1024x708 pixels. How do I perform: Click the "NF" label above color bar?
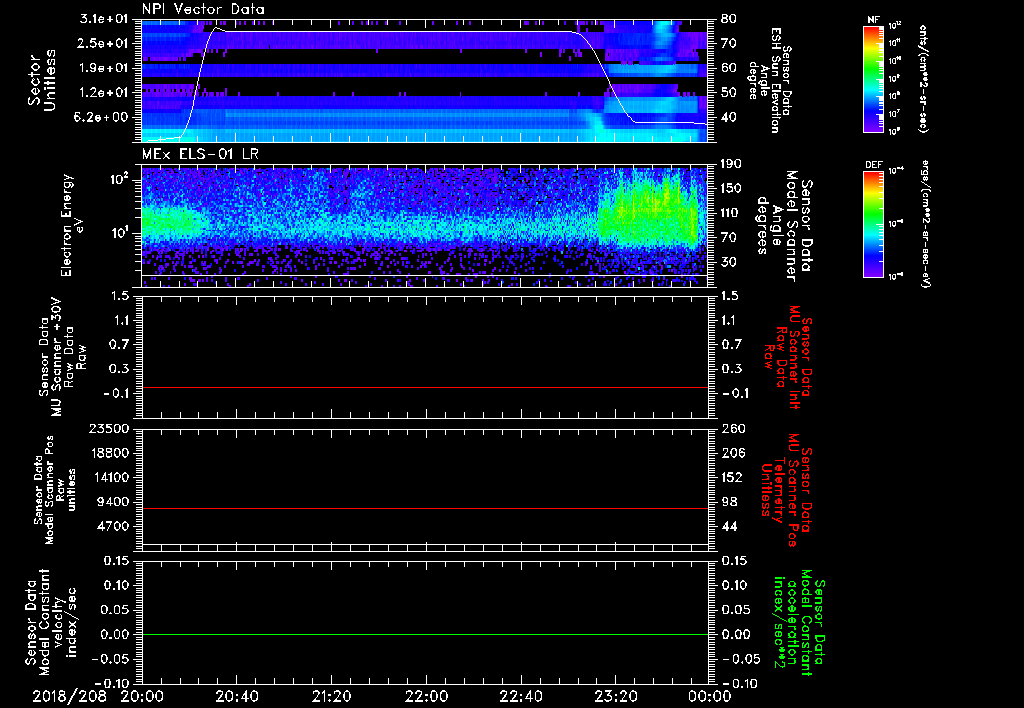[x=873, y=20]
